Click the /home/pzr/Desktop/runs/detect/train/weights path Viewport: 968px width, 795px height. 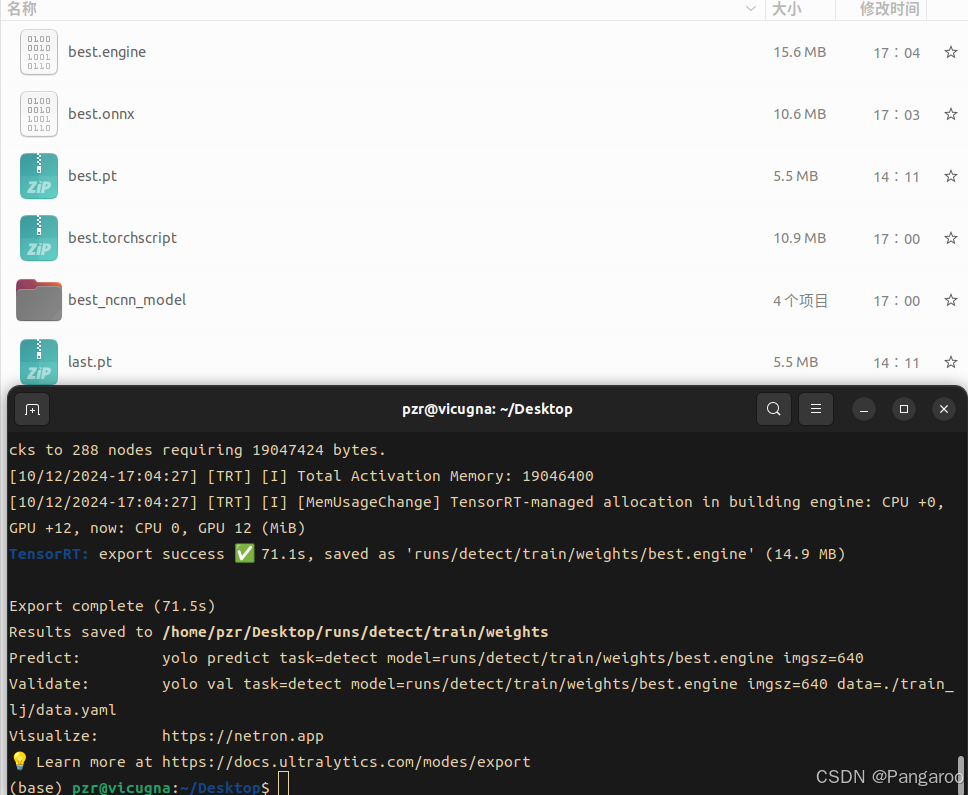(x=355, y=632)
